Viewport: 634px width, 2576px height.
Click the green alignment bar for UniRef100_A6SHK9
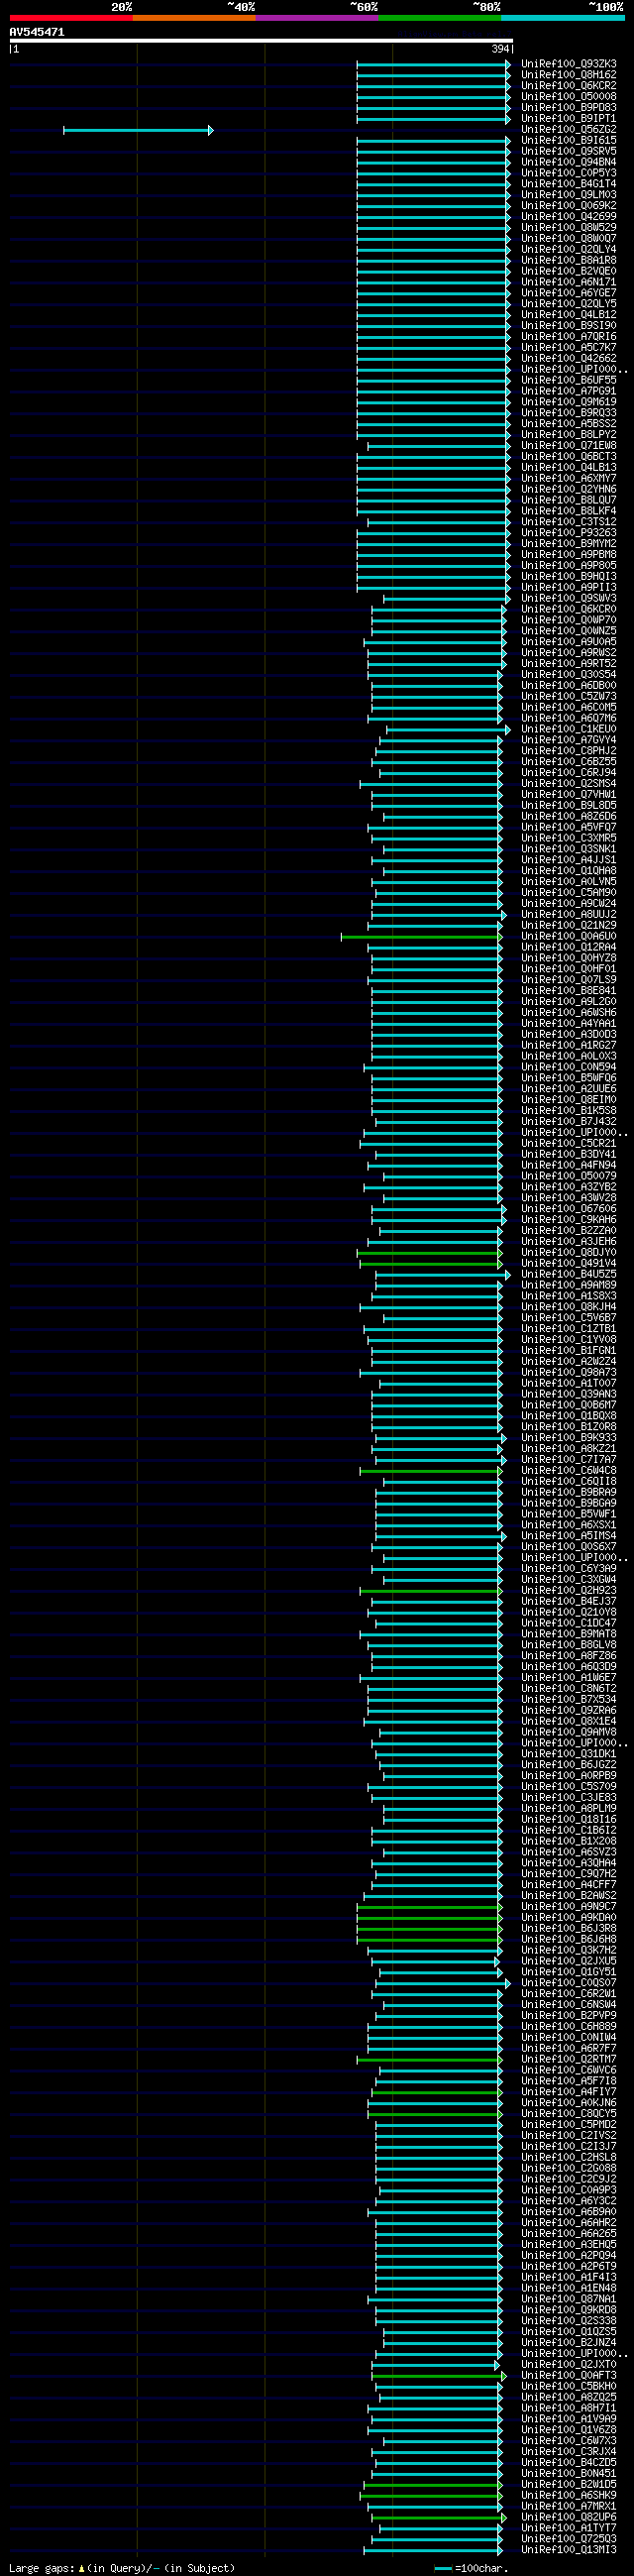click(x=432, y=2497)
